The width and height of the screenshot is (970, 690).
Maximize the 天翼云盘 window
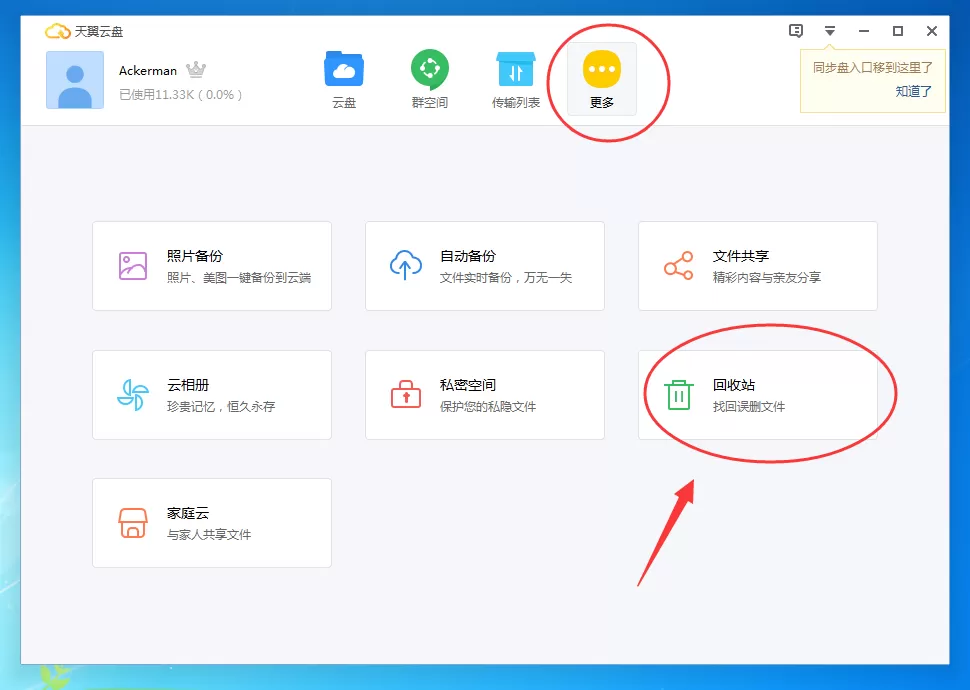898,31
